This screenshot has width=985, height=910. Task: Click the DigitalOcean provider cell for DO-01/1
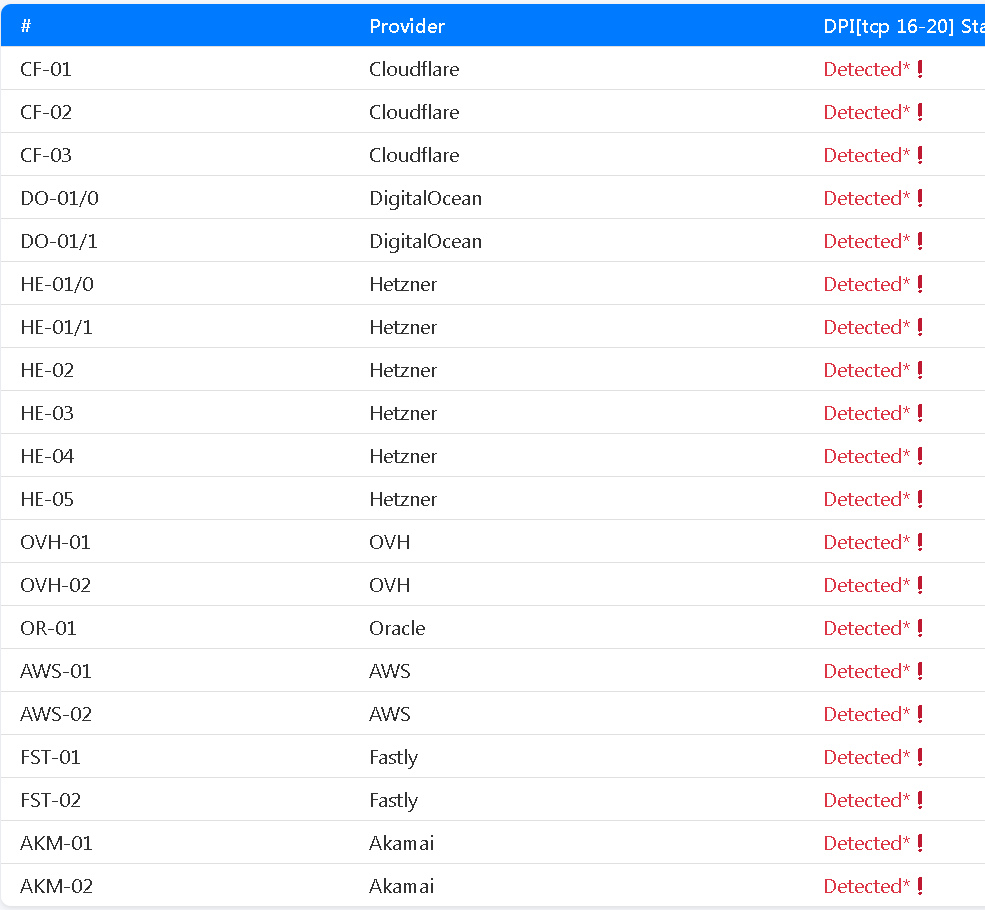tap(425, 241)
